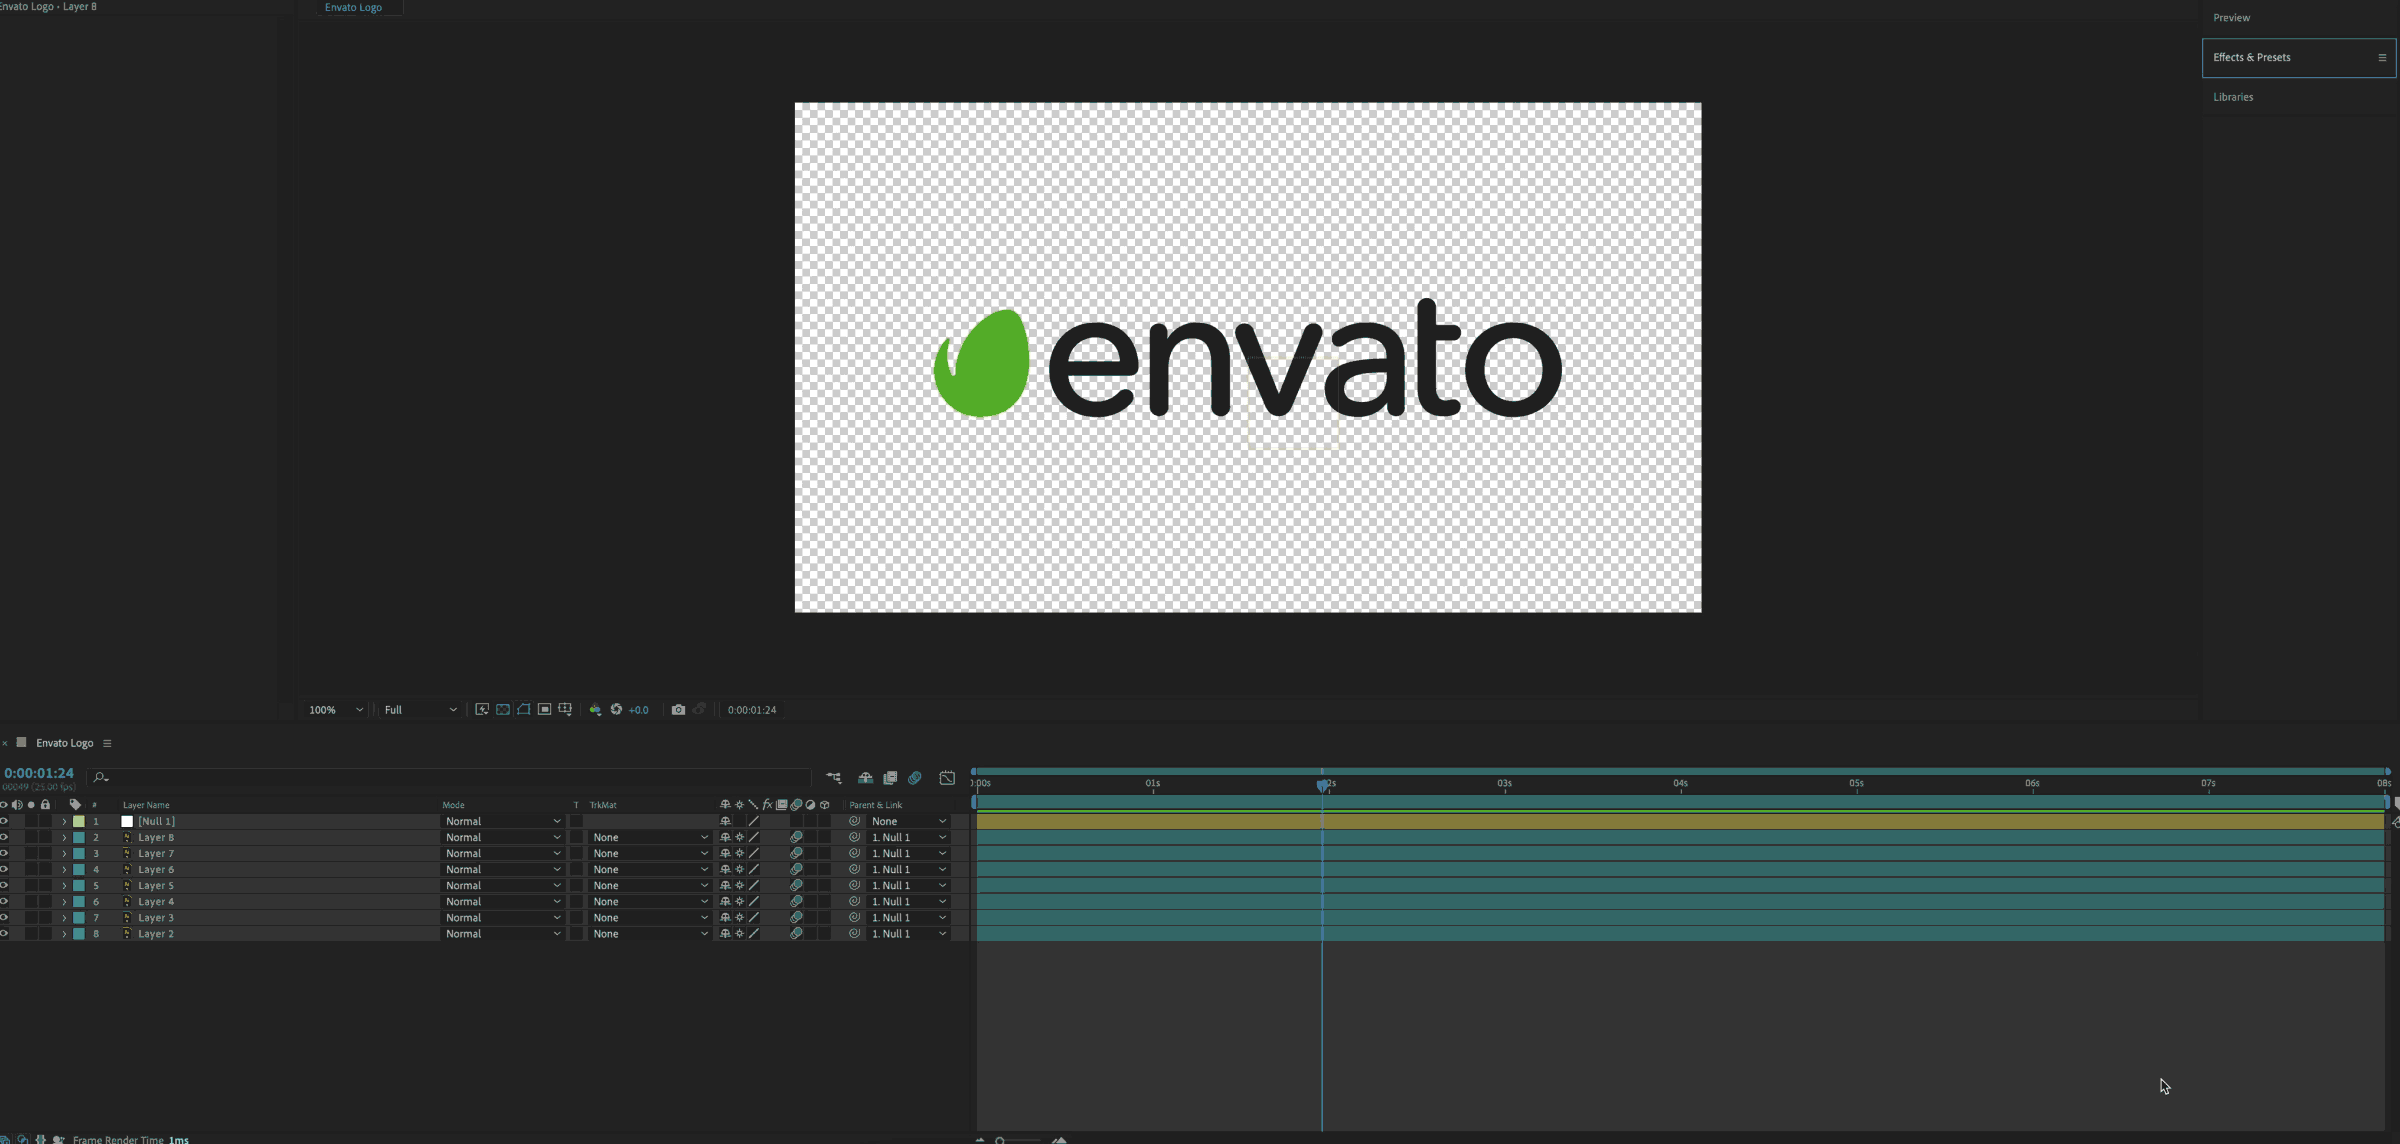
Task: Toggle mask and shape path visibility
Action: [524, 710]
